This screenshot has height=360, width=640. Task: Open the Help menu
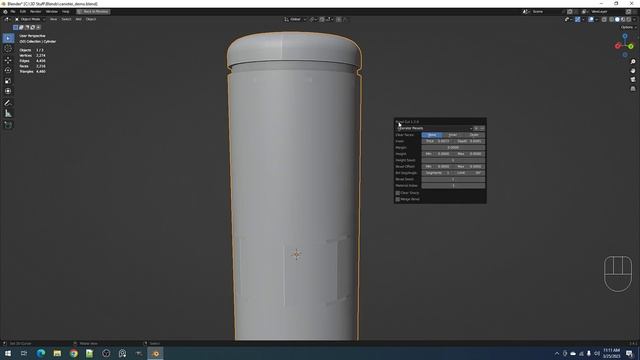click(66, 11)
